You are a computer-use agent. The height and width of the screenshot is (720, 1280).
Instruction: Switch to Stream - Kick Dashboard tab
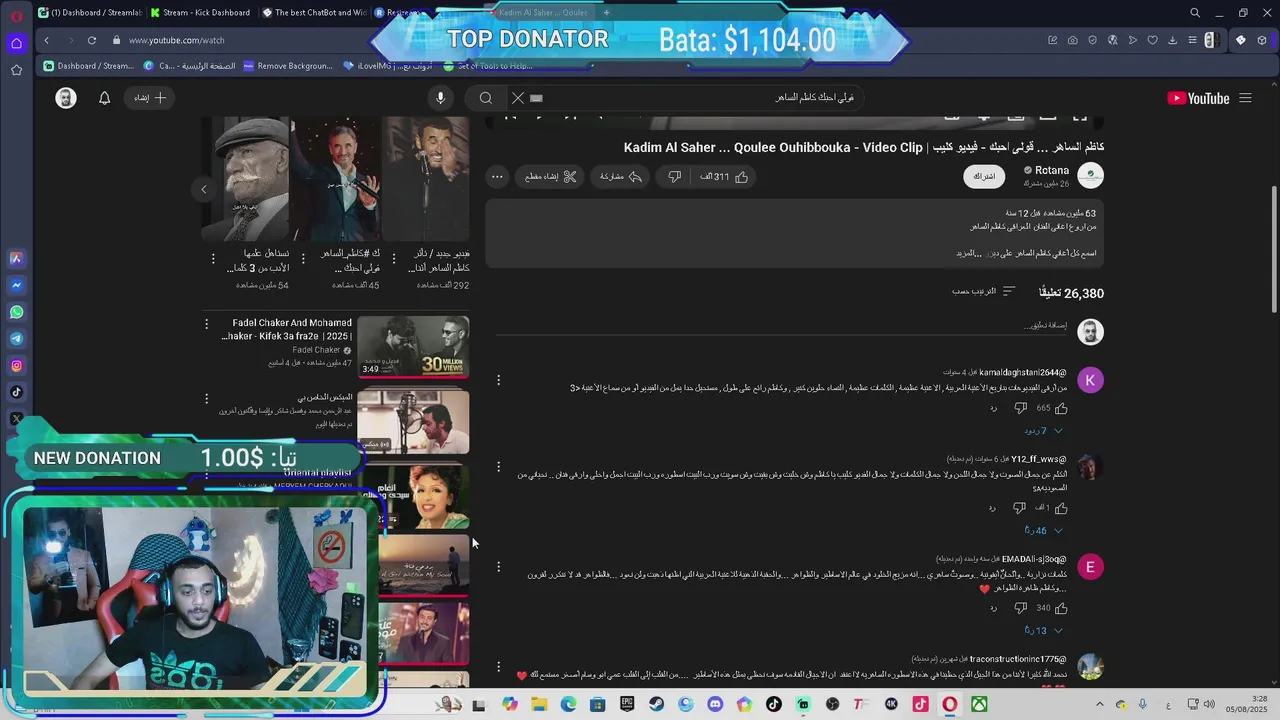click(x=199, y=13)
